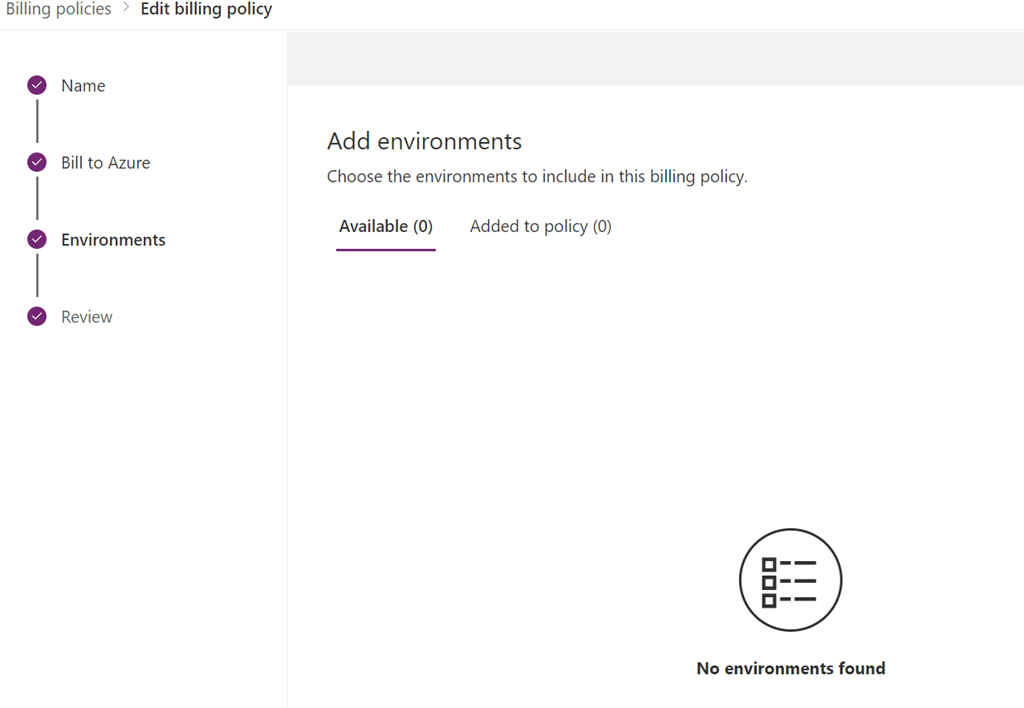Click the gray command bar above heading

(655, 59)
